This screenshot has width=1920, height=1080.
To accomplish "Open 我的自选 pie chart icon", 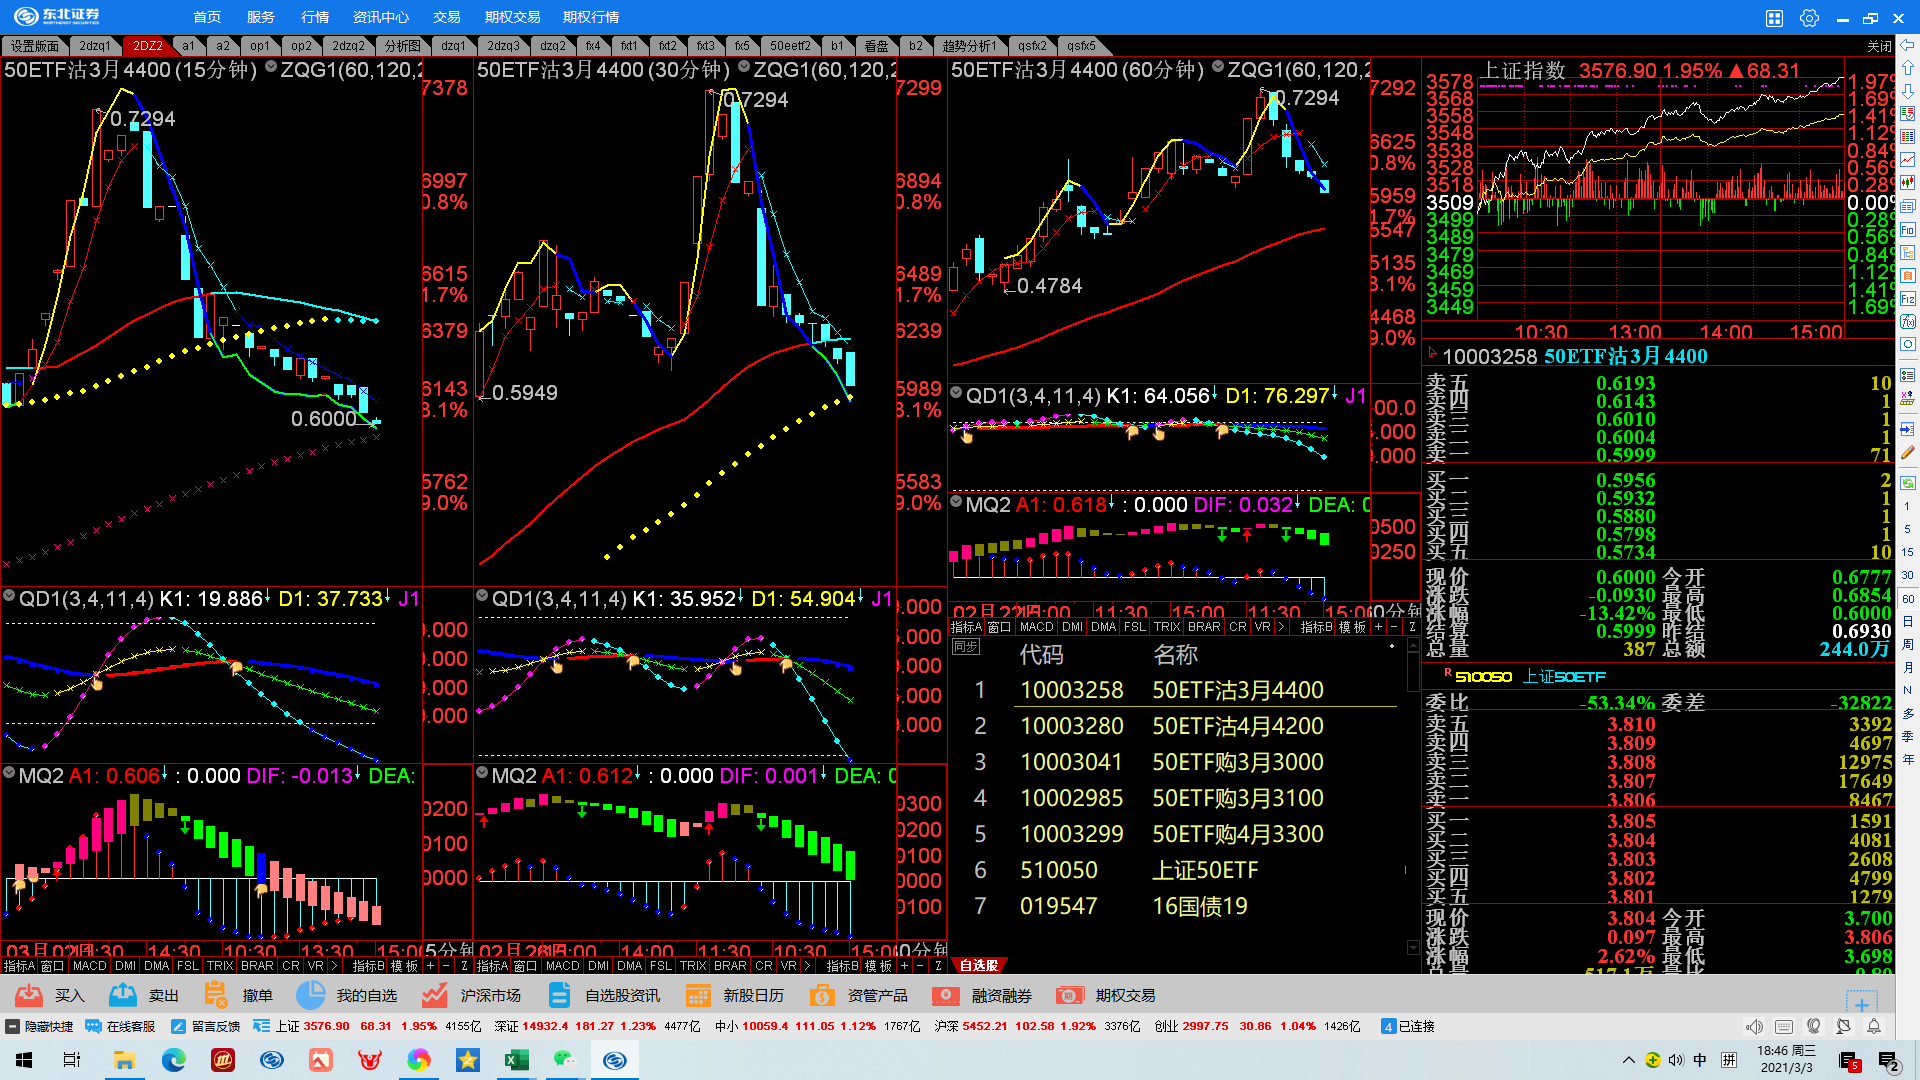I will pyautogui.click(x=310, y=995).
